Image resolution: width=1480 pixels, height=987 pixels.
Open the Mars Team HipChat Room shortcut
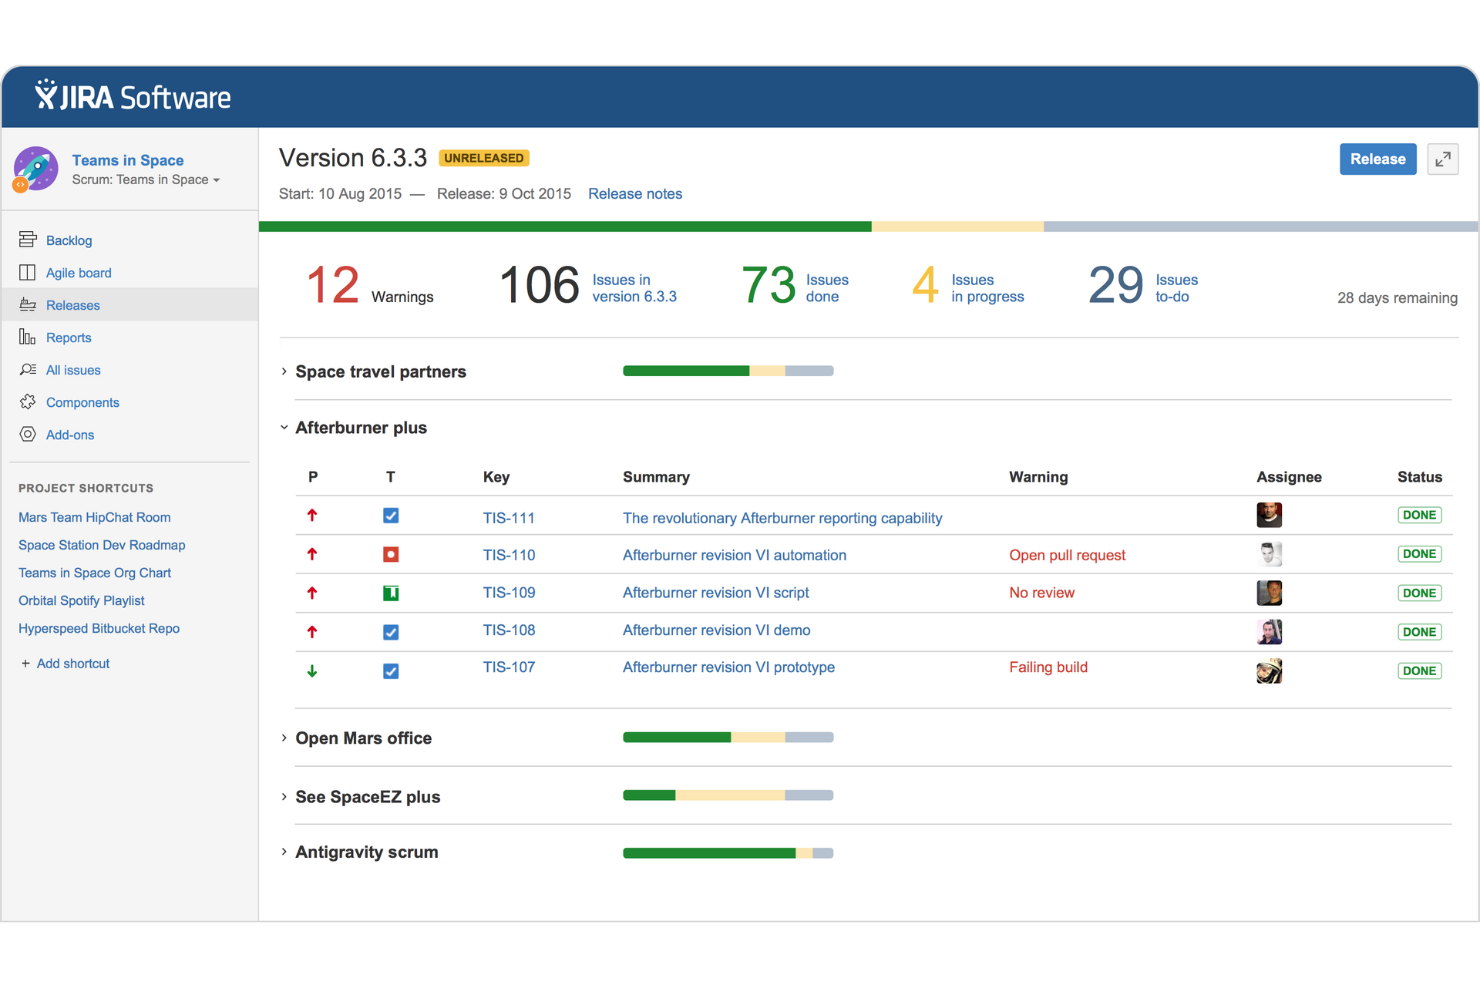click(94, 517)
